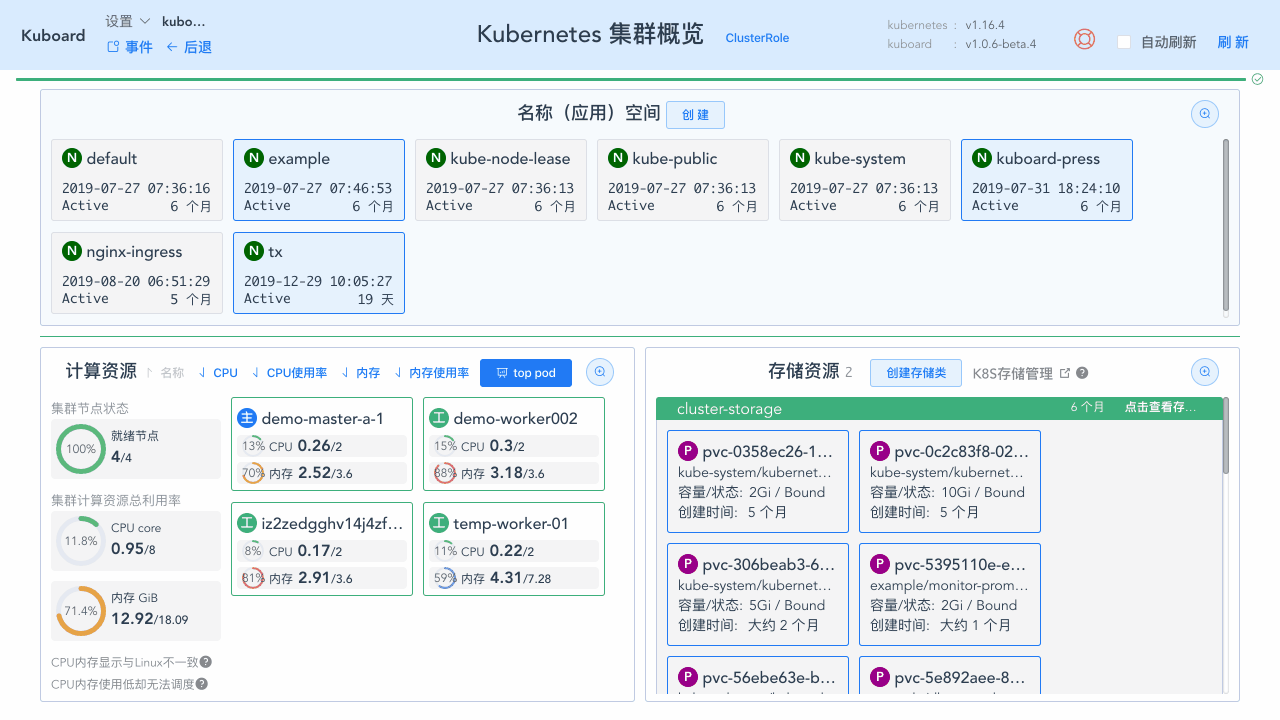Sort nodes by 内存

click(361, 373)
